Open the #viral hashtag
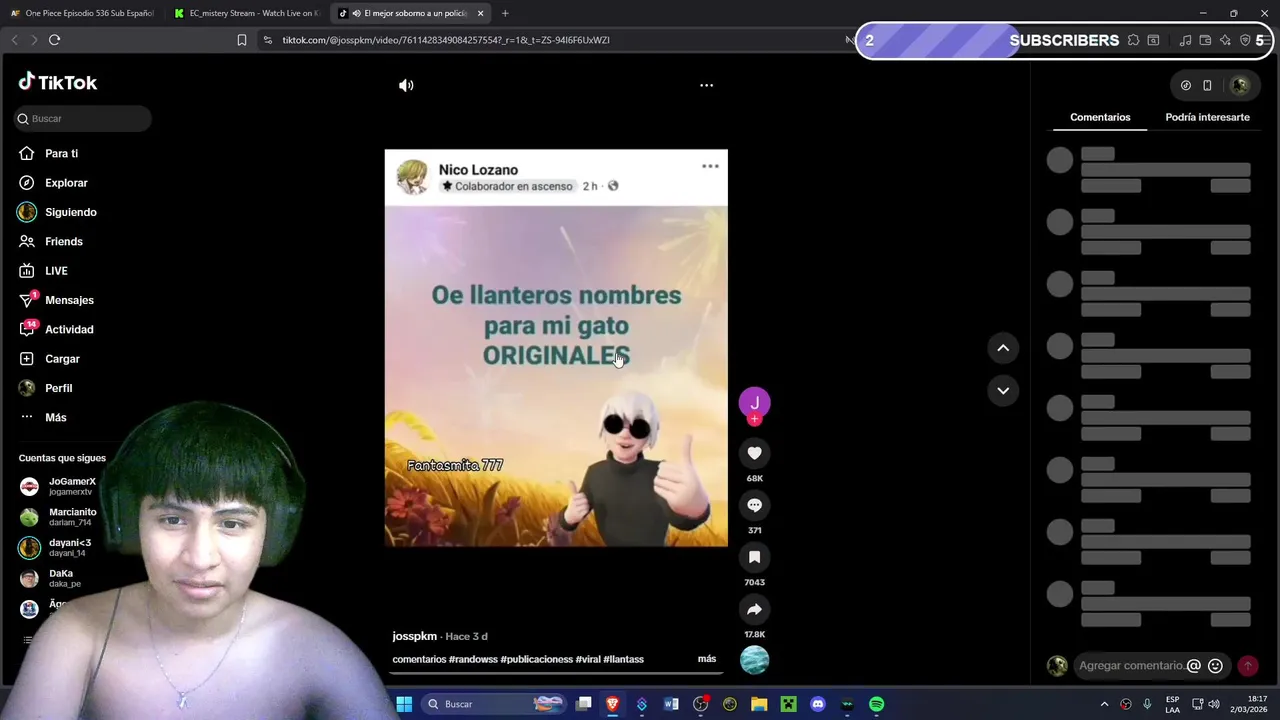Viewport: 1280px width, 720px height. point(588,659)
